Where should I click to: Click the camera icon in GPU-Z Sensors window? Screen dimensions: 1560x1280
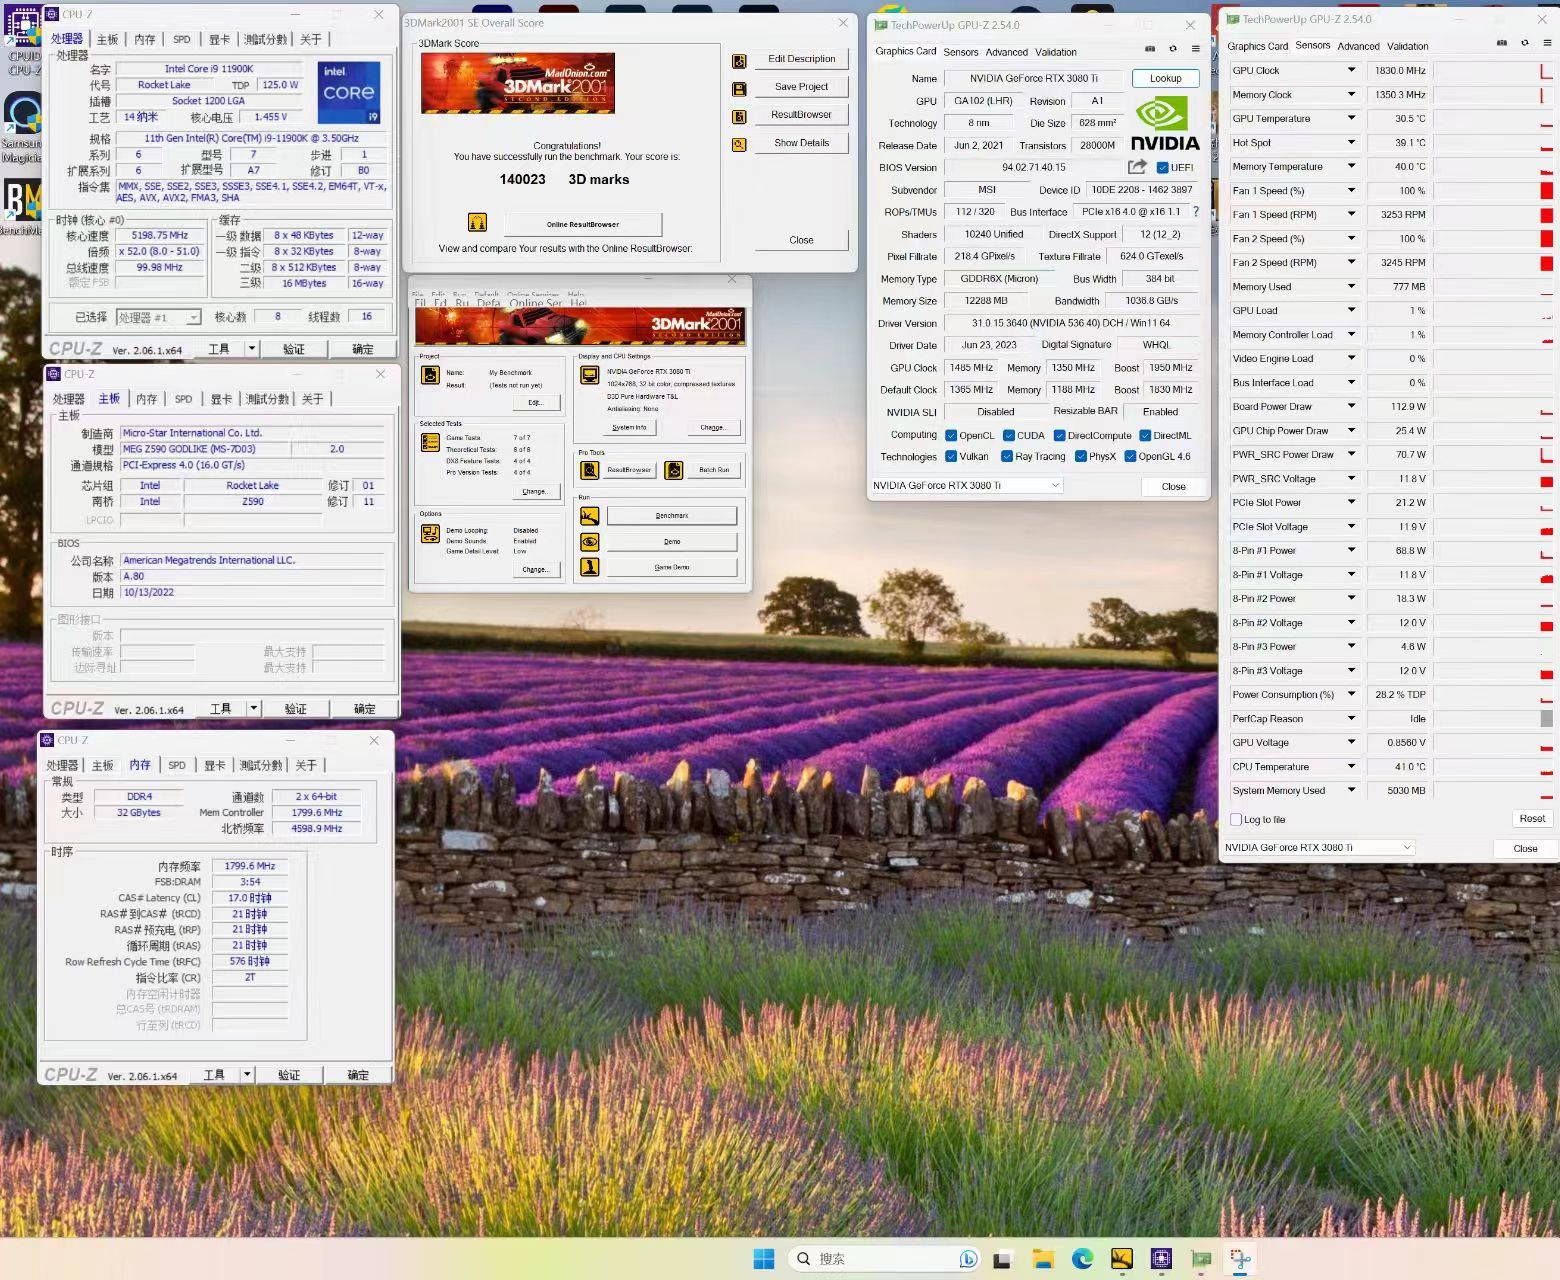(1502, 43)
